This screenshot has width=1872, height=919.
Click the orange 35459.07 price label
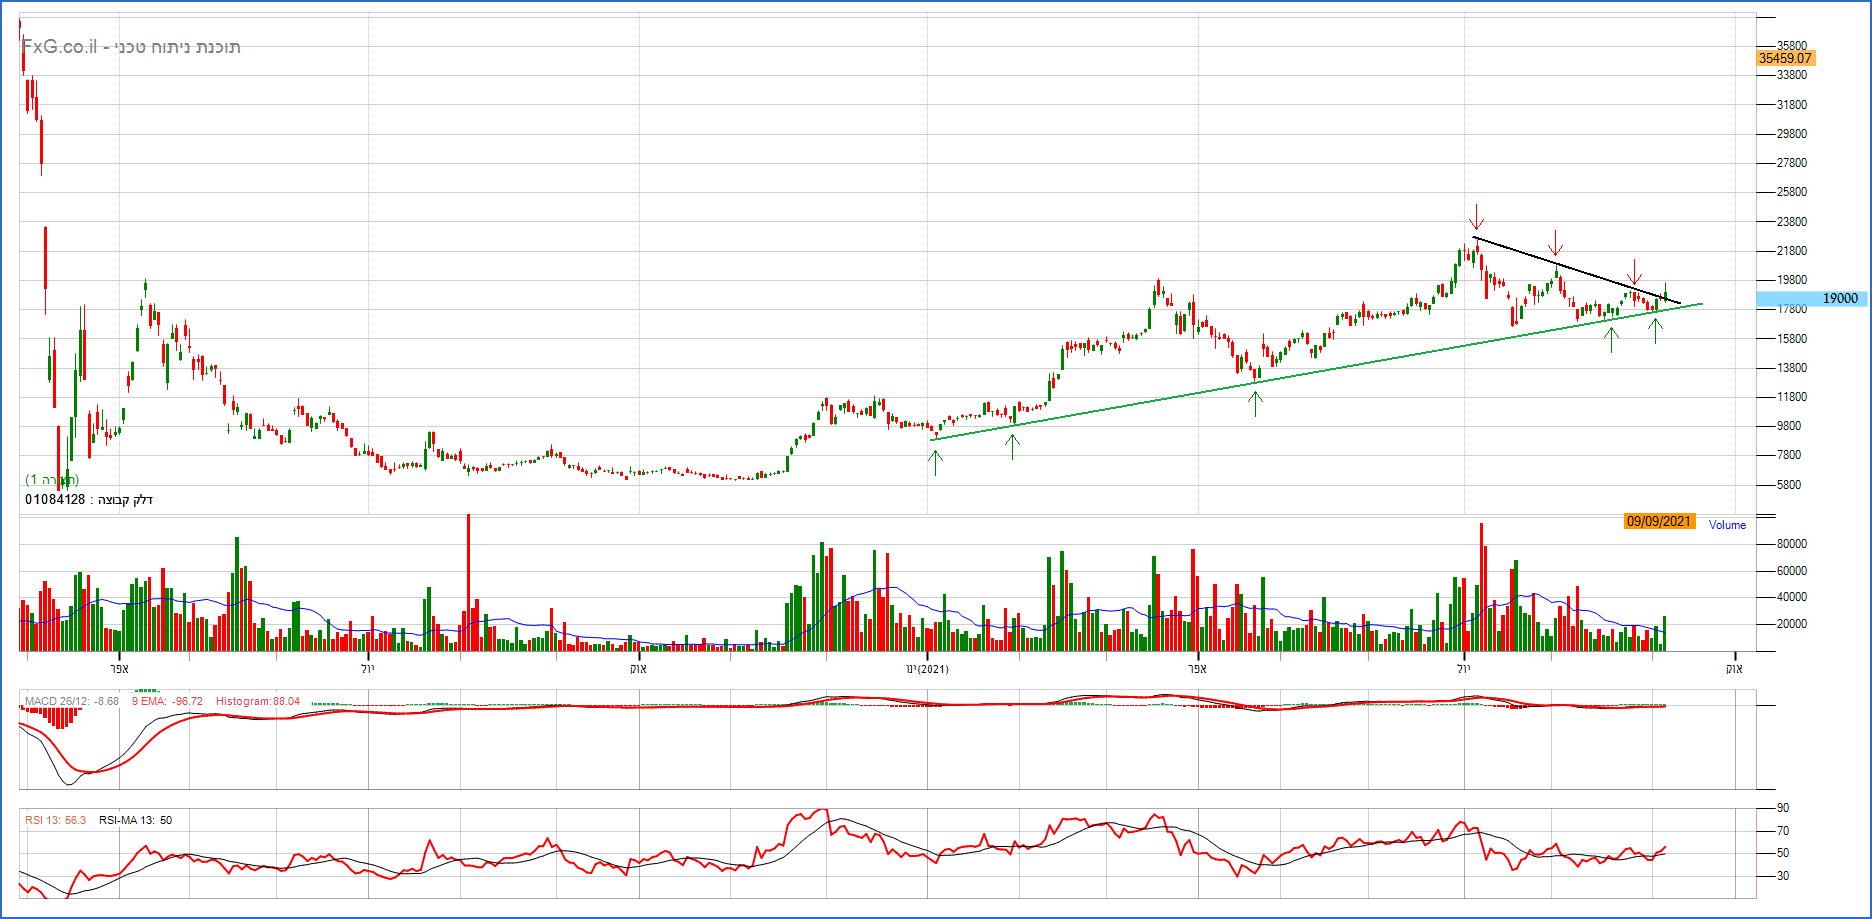(1785, 58)
